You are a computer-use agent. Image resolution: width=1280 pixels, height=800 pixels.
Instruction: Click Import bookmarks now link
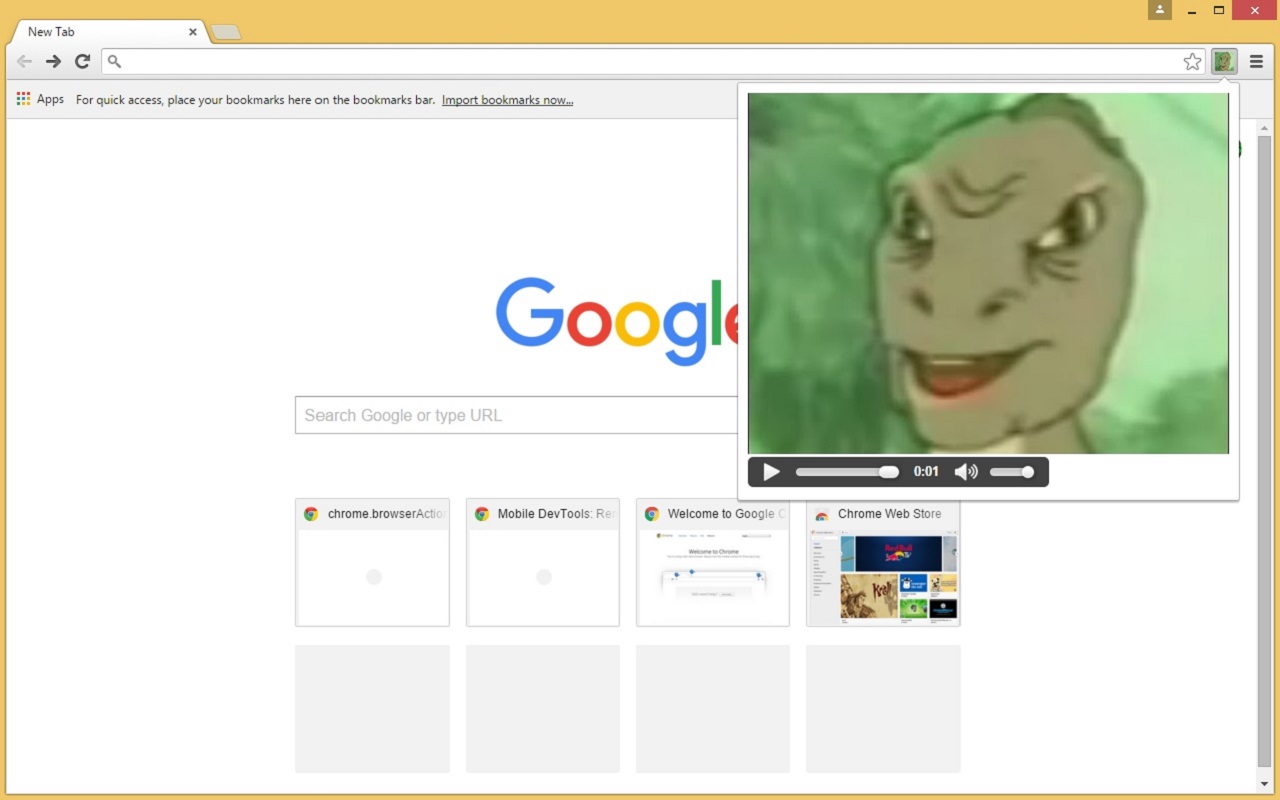[x=507, y=100]
